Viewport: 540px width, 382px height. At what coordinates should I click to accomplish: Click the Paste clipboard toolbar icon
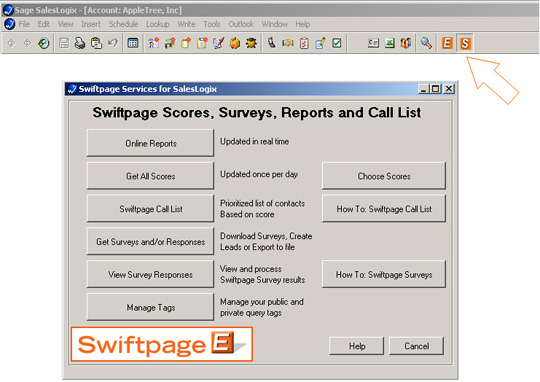pyautogui.click(x=96, y=43)
